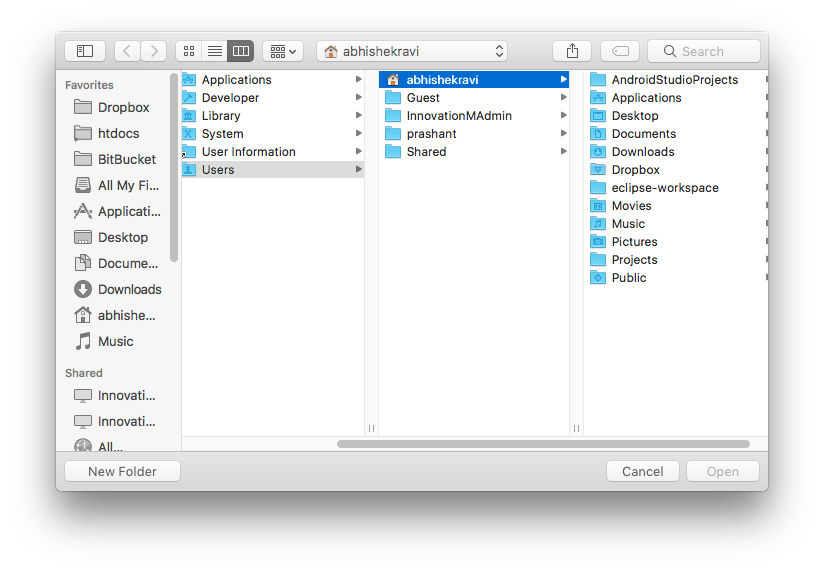Click the horizontal scrollbar

coord(543,444)
